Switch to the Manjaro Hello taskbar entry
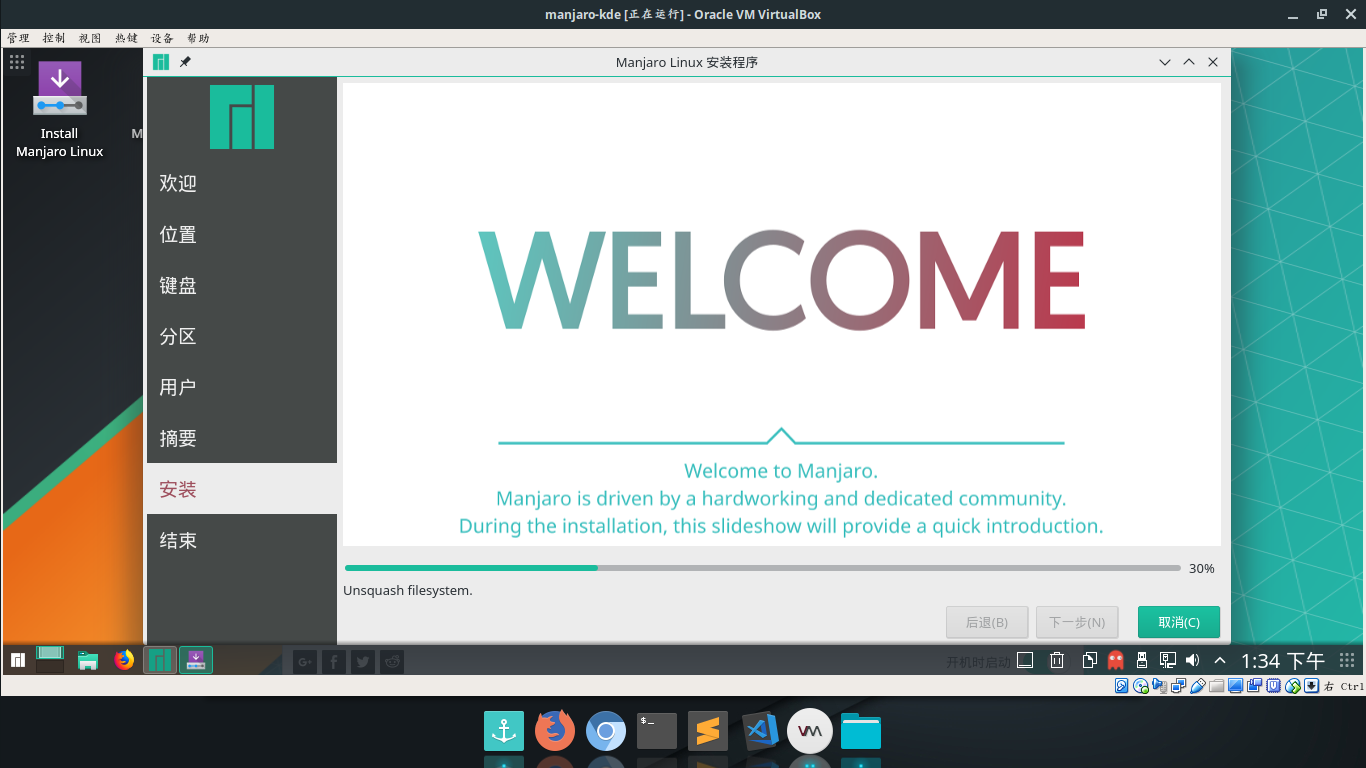 (x=160, y=660)
